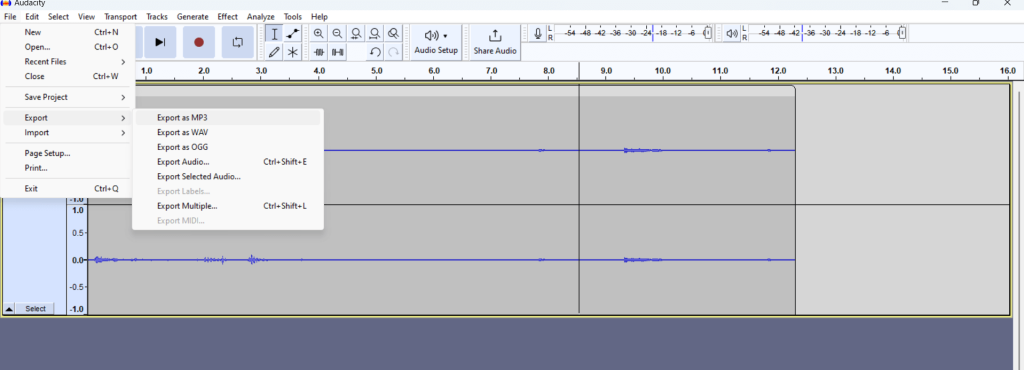Choose Open... from the File menu
The height and width of the screenshot is (370, 1024).
point(68,47)
